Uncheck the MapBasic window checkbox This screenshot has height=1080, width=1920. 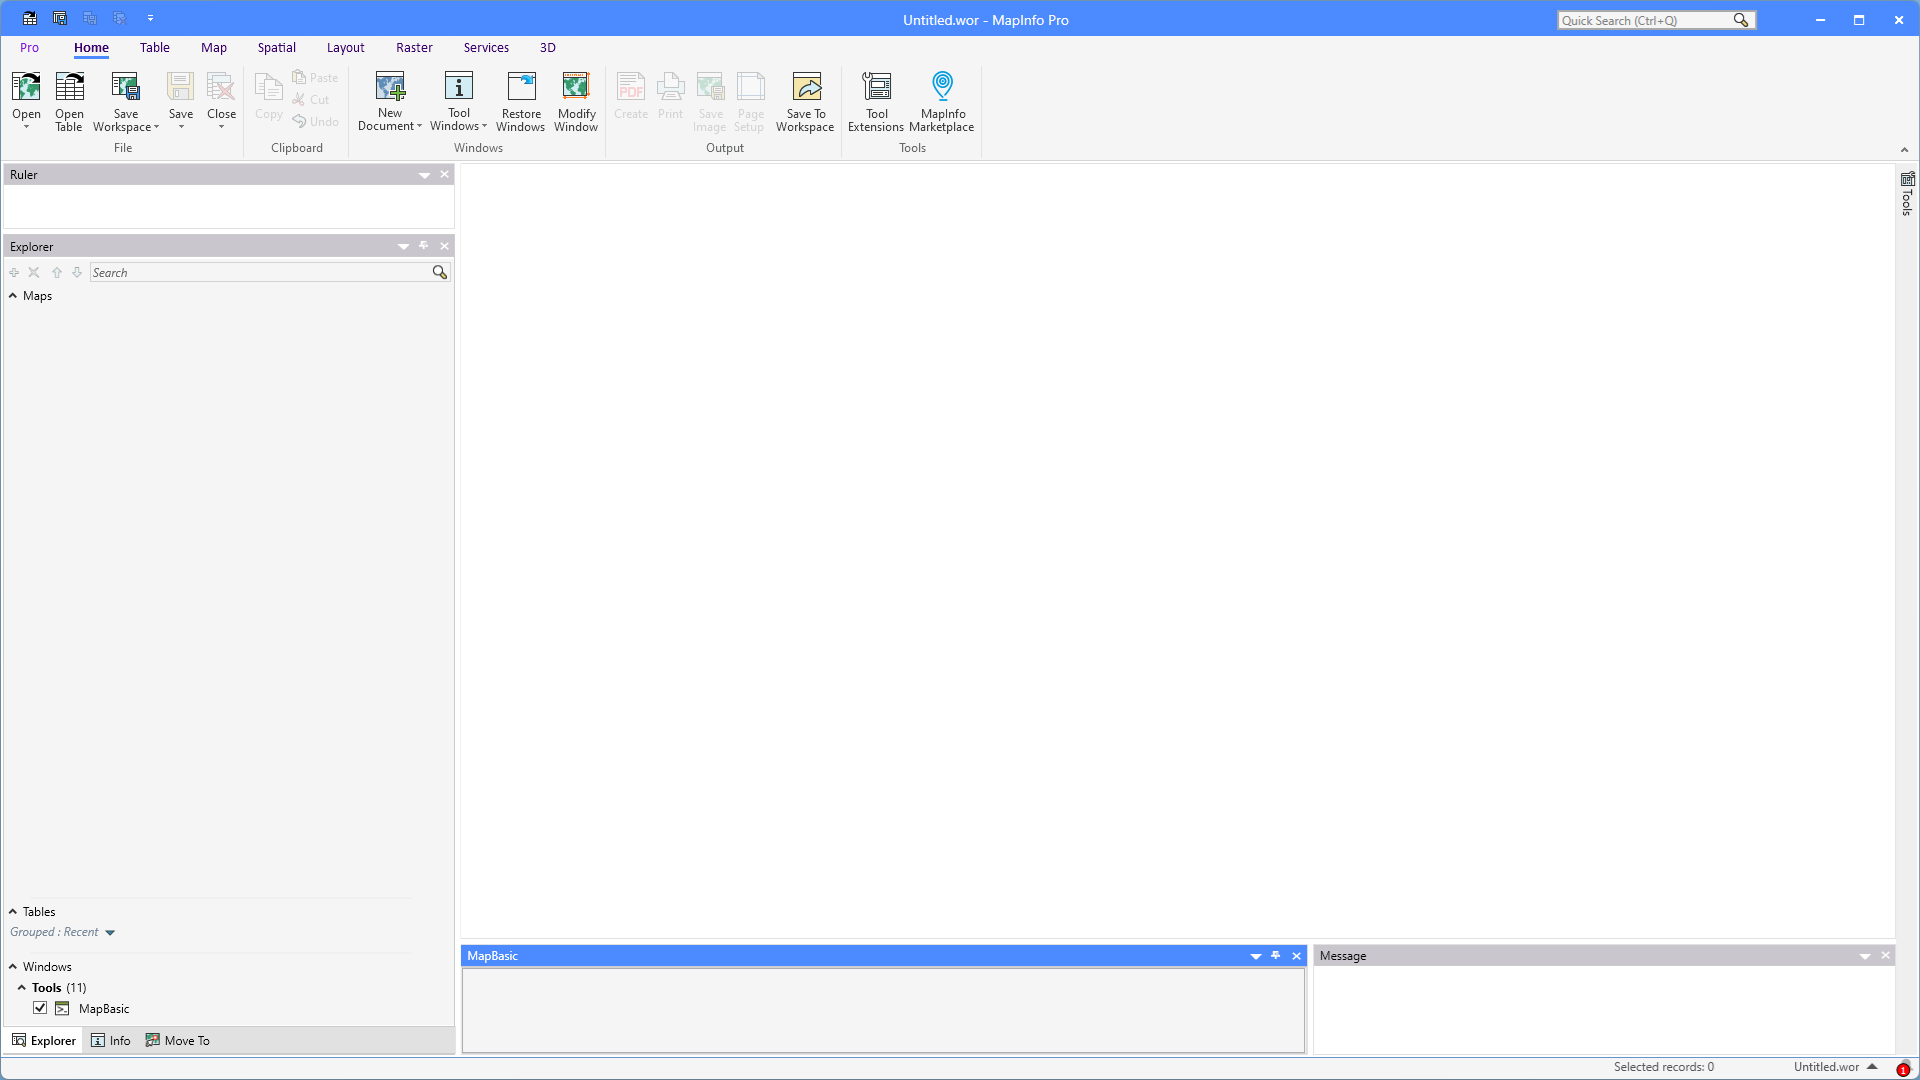click(40, 1008)
